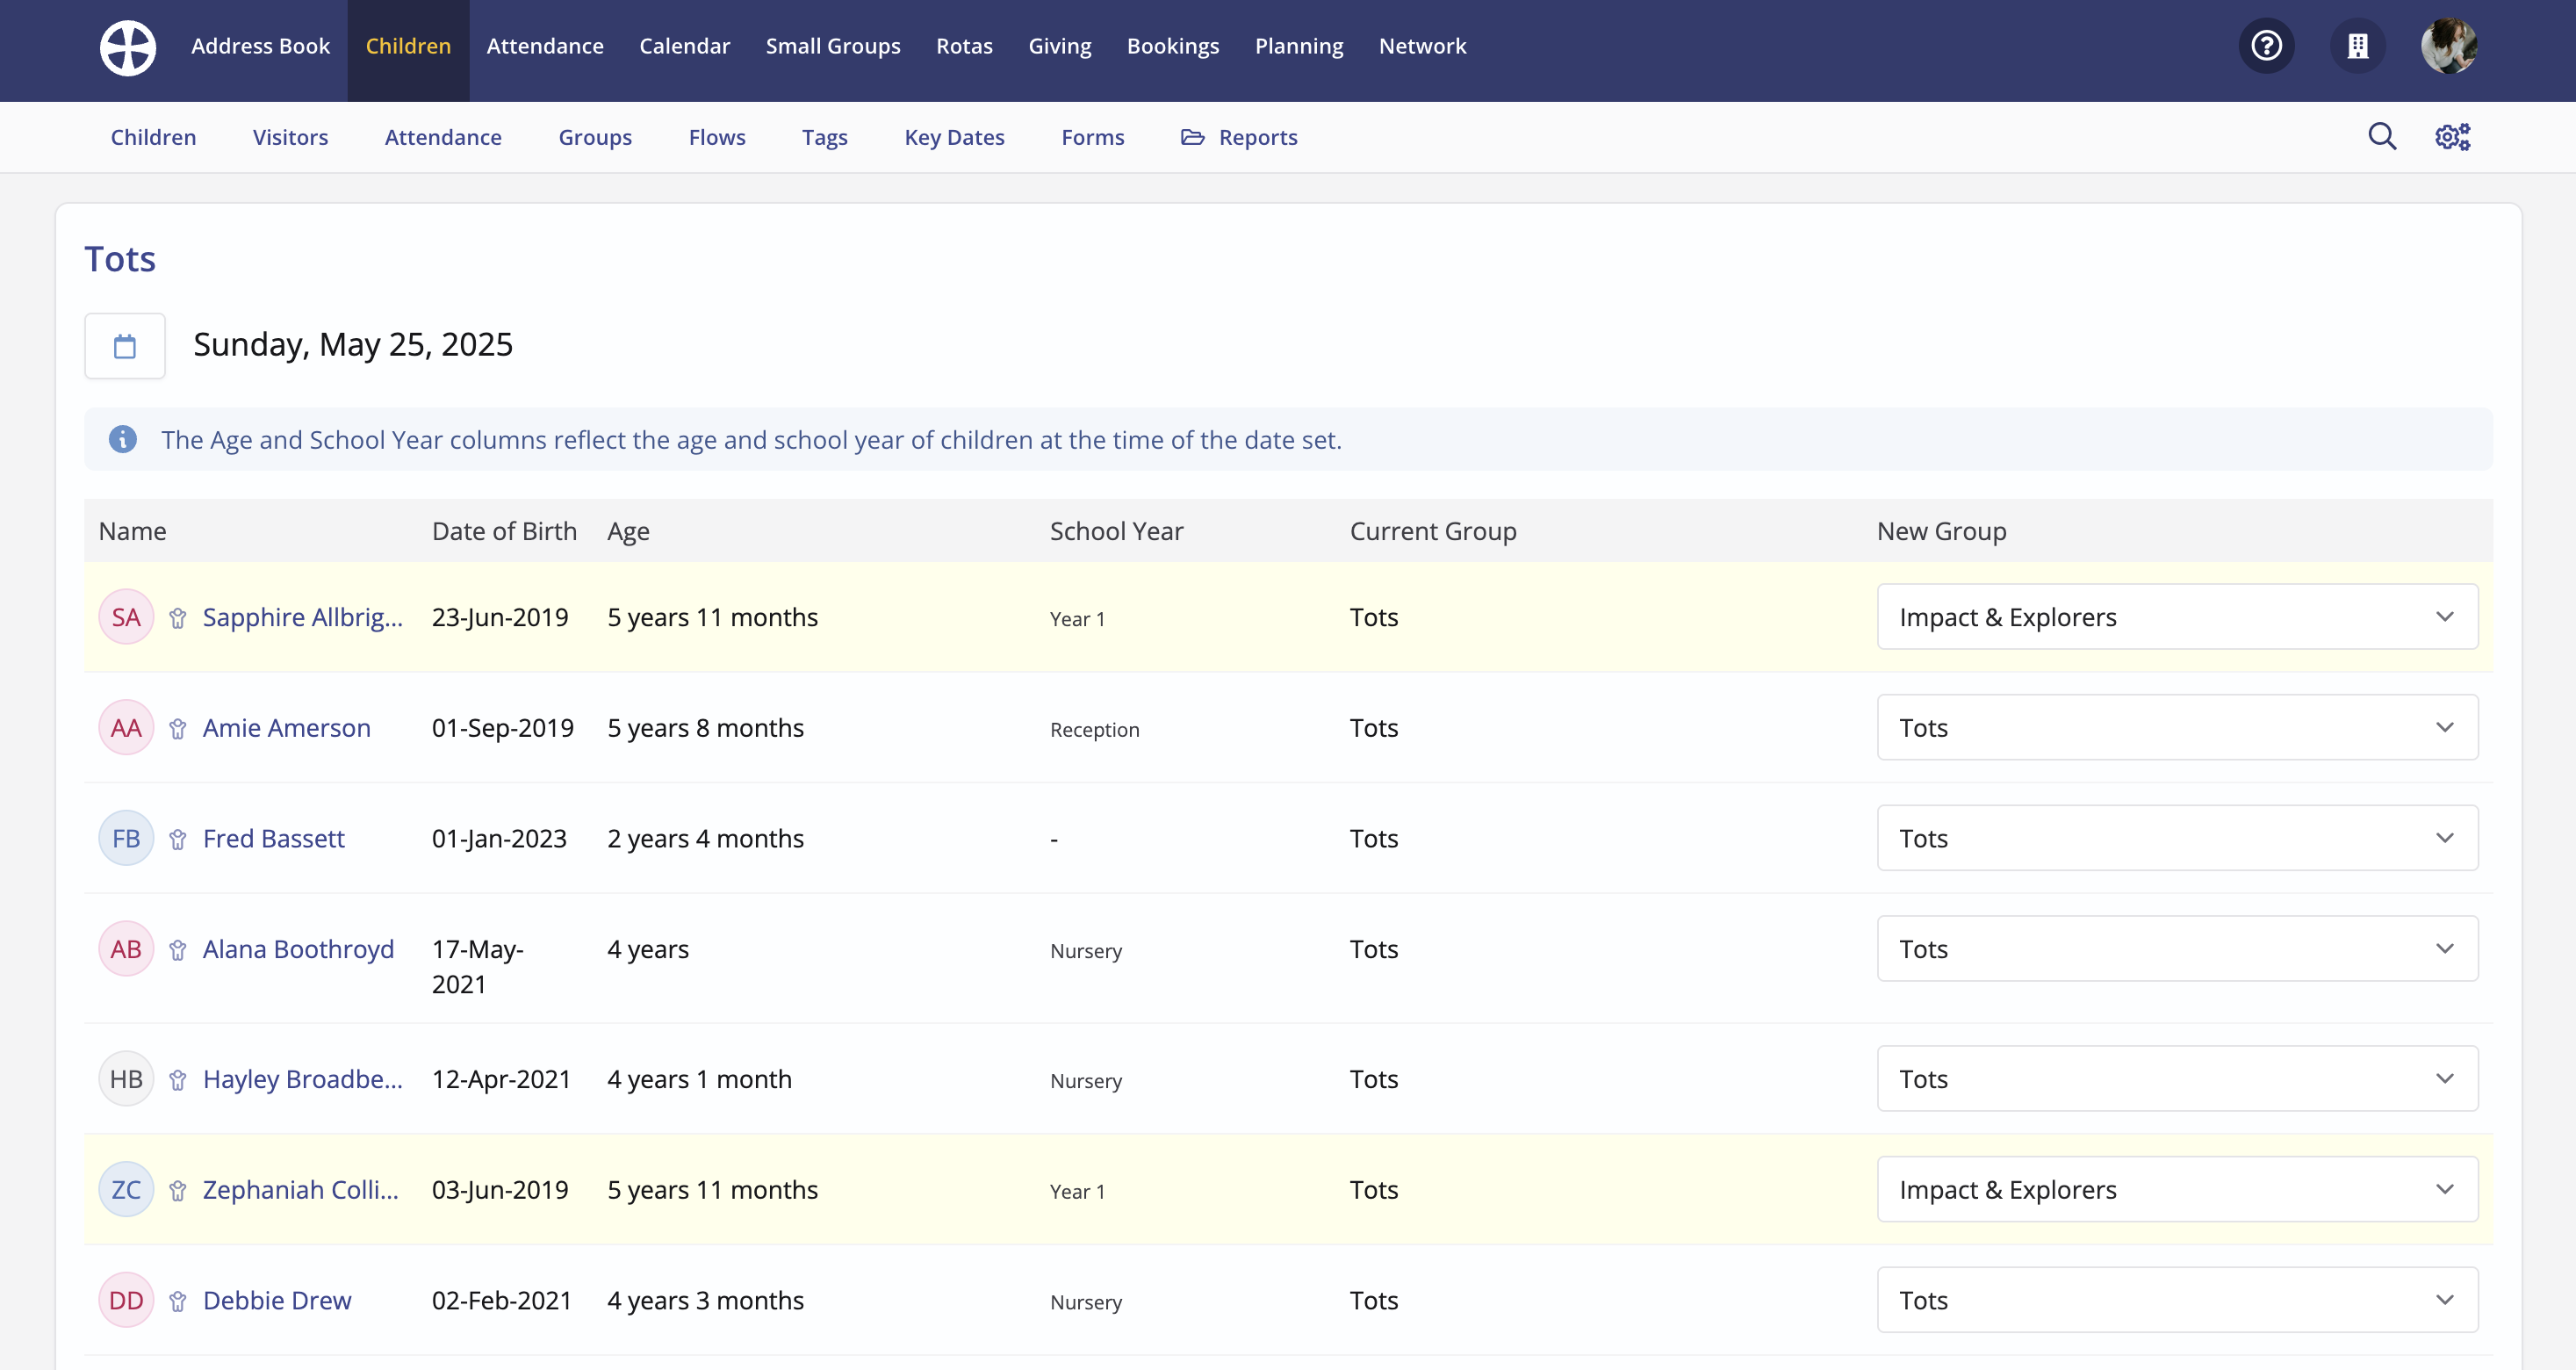Viewport: 2576px width, 1370px height.
Task: Go to the Giving module
Action: coord(1059,46)
